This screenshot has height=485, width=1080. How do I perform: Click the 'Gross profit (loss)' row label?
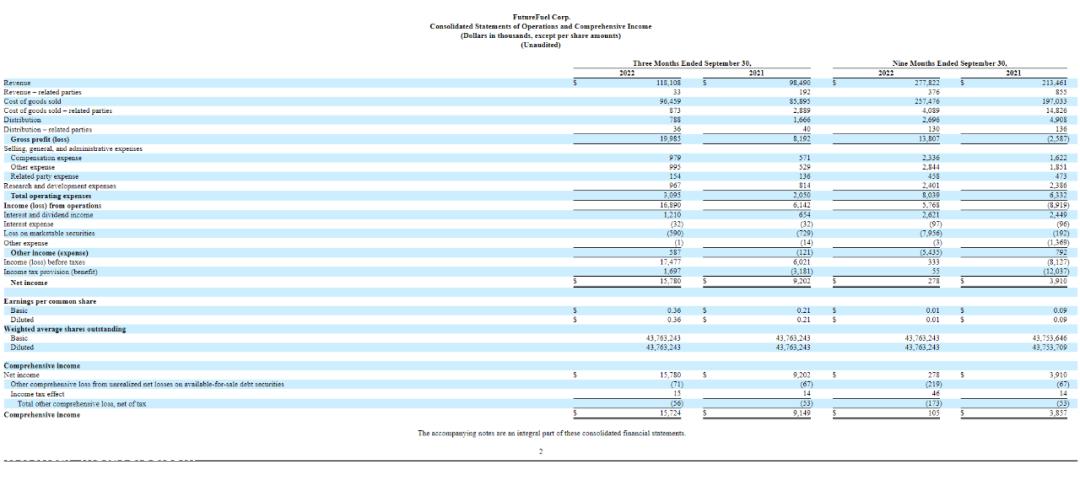pos(40,138)
